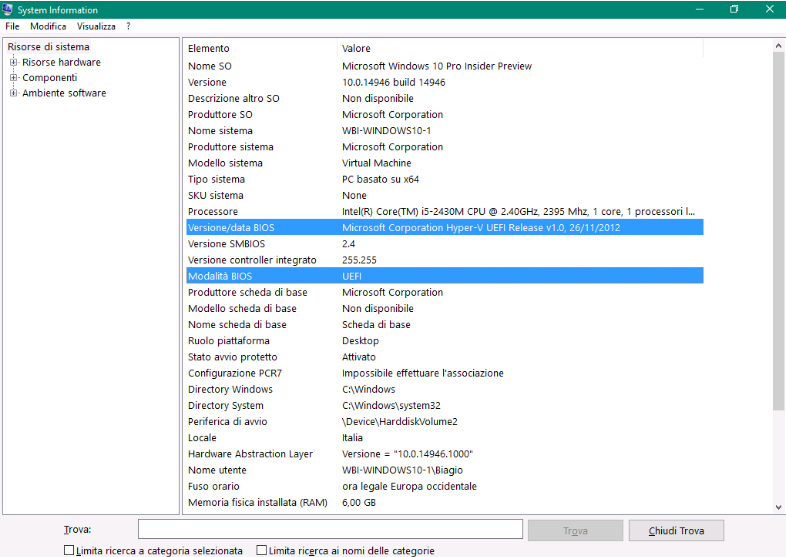This screenshot has height=557, width=786.
Task: Minimize the System Information window
Action: 700,9
